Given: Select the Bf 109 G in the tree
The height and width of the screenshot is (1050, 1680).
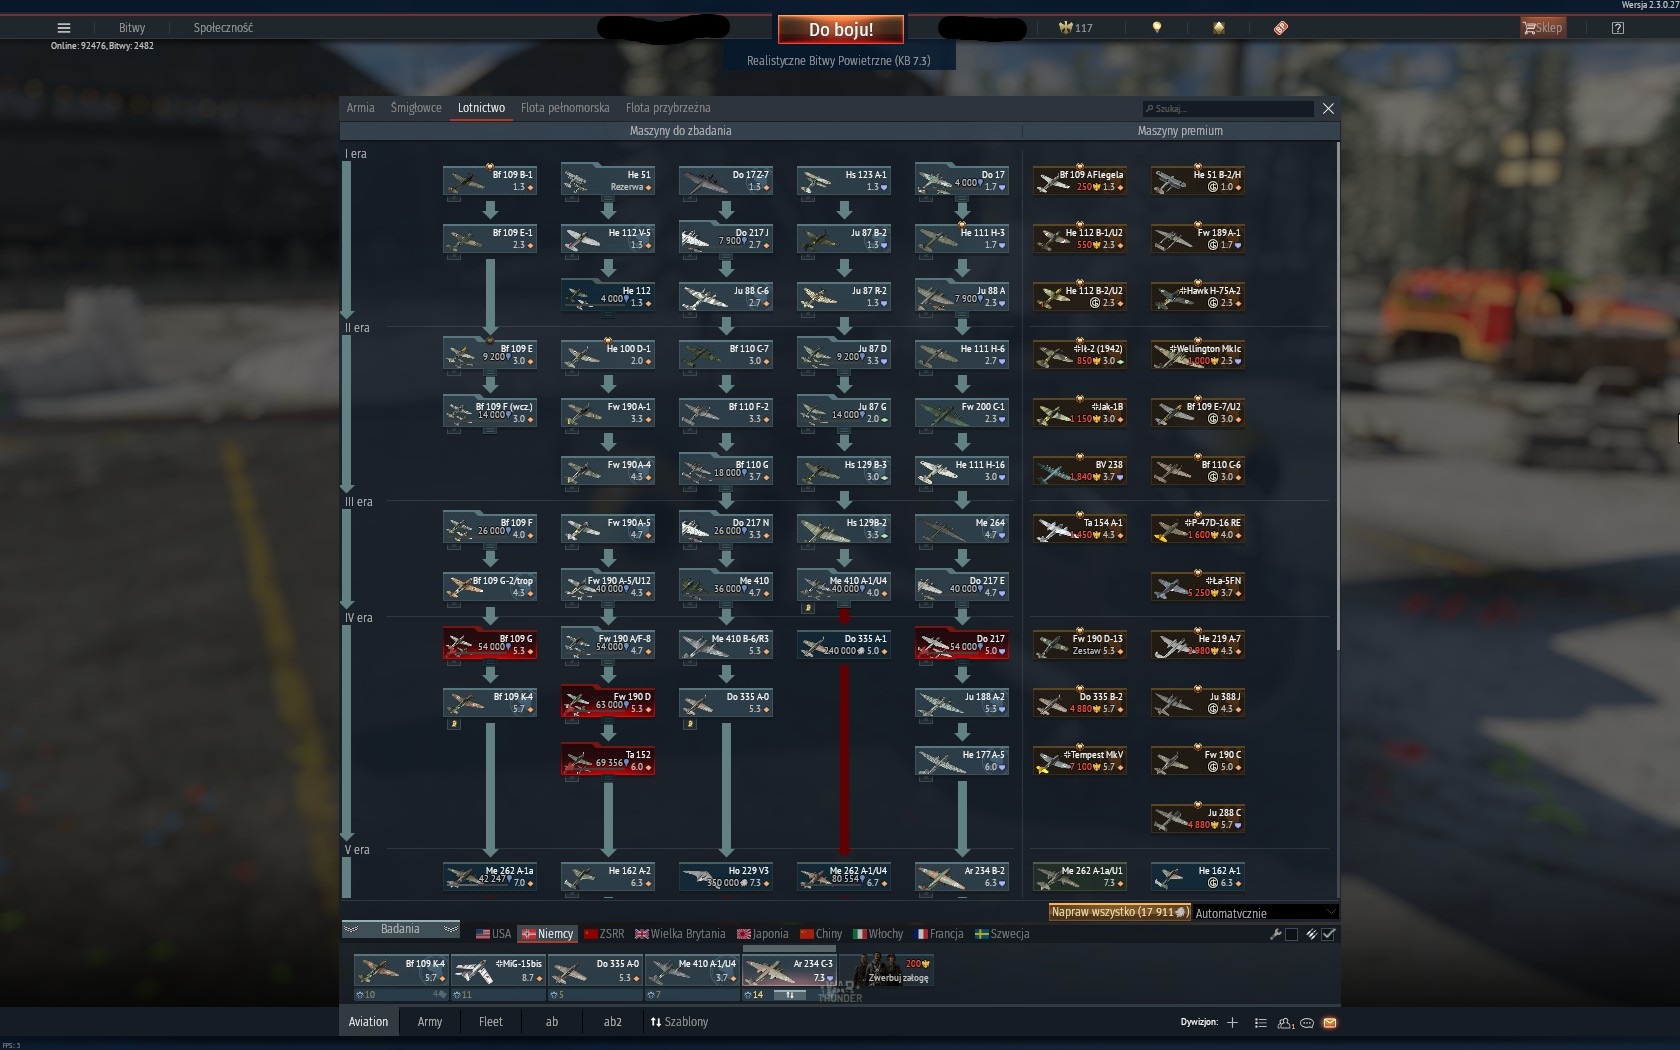Looking at the screenshot, I should (x=490, y=644).
